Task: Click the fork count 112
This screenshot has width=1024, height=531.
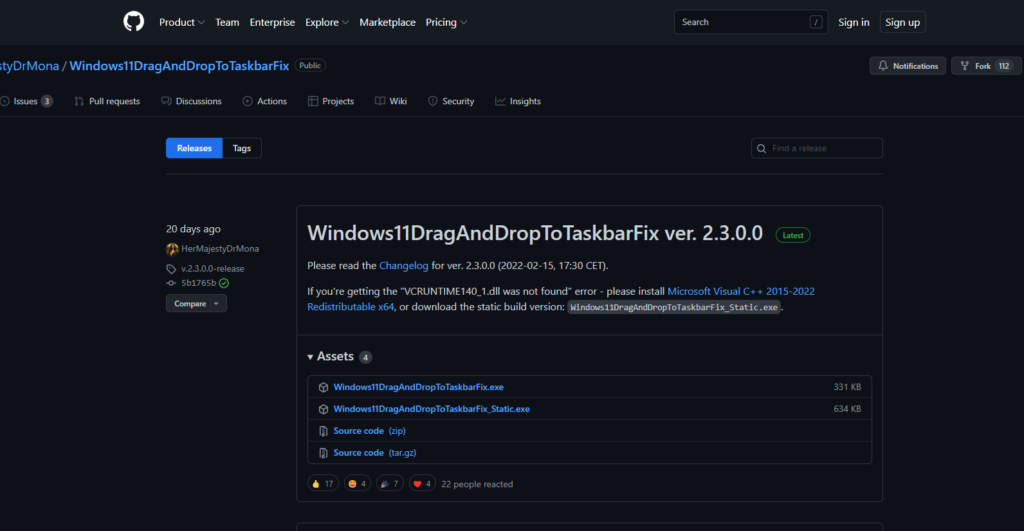Action: pos(1003,66)
